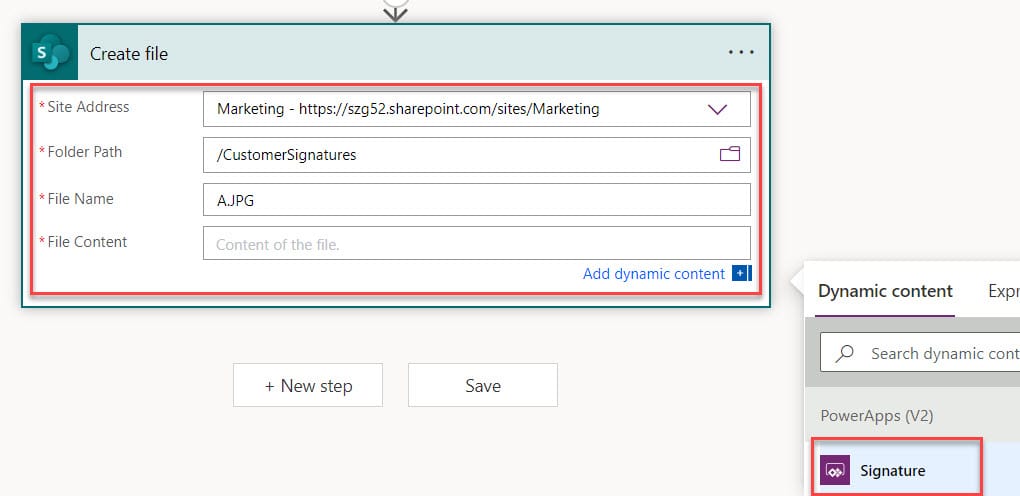Click the Site Address field showing Marketing

(x=477, y=109)
